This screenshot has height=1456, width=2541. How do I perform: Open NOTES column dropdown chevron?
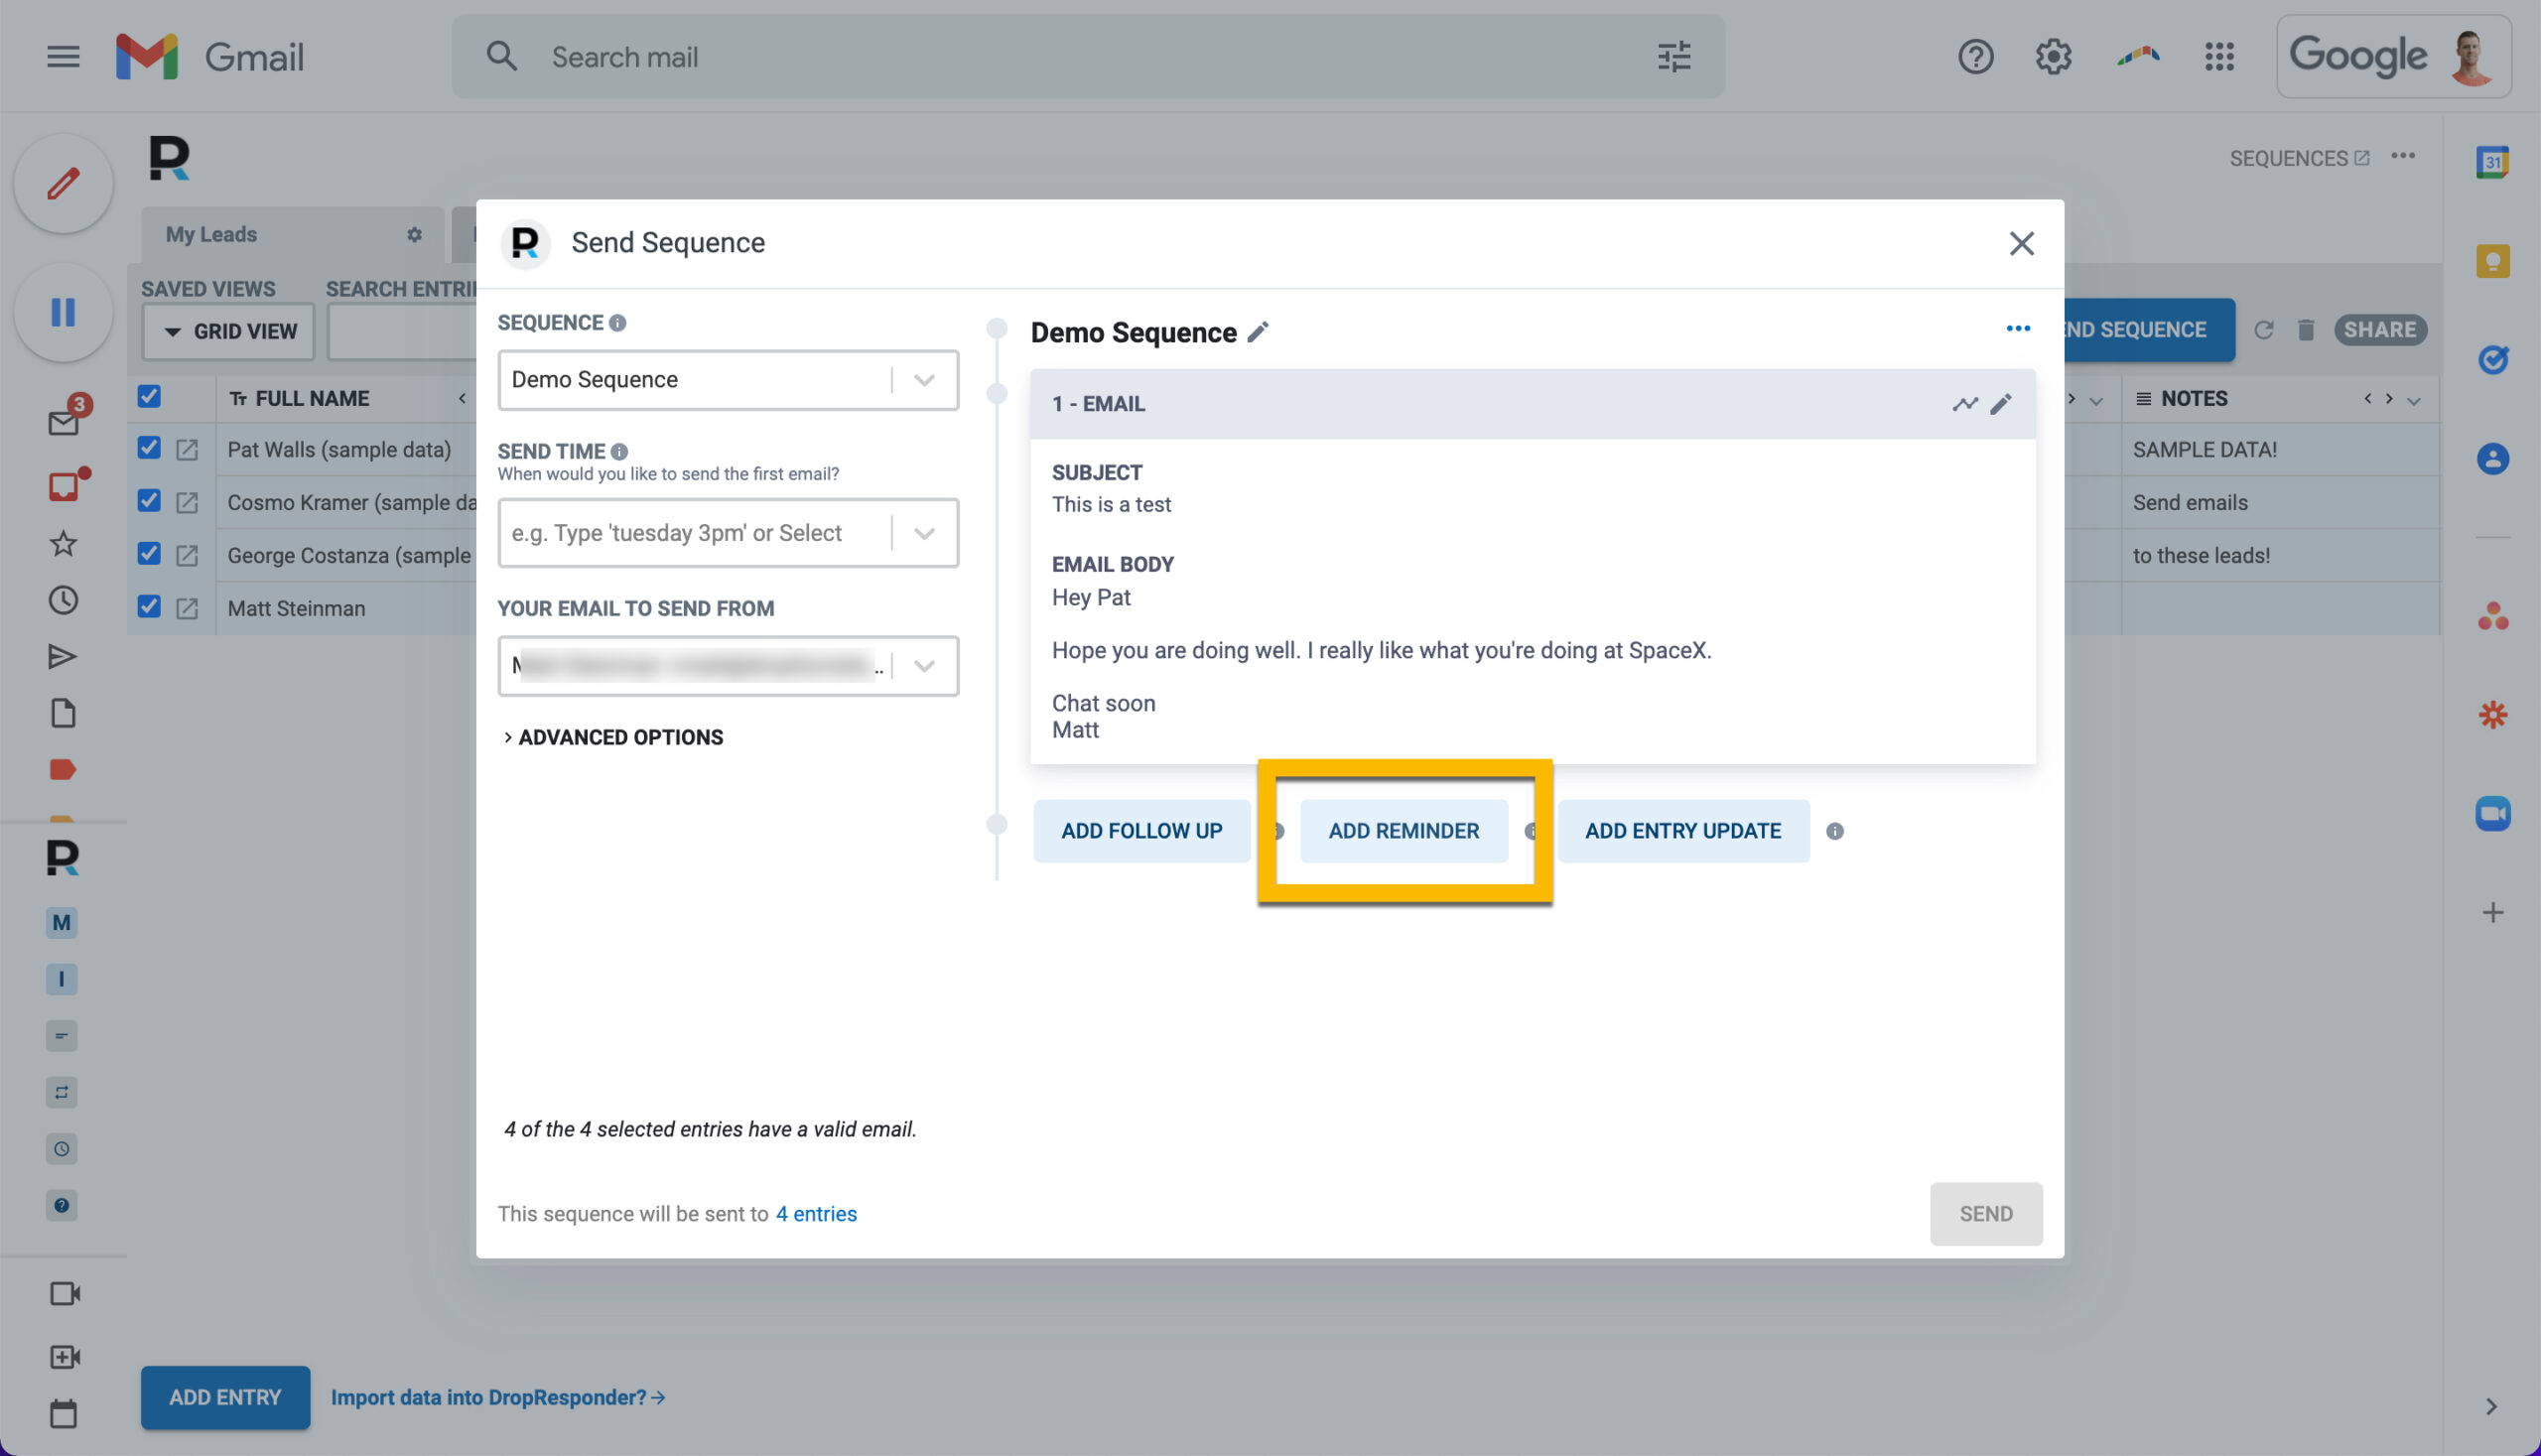(2413, 400)
